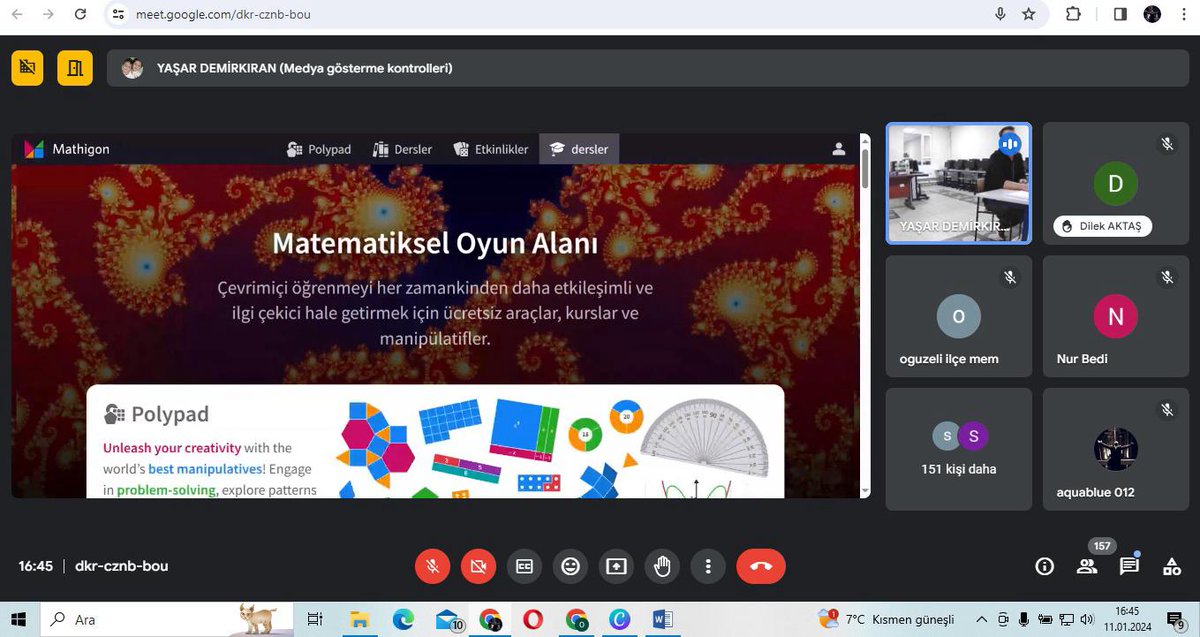
Task: Click the yellow crossed-out screen icon at top-left
Action: pyautogui.click(x=27, y=68)
